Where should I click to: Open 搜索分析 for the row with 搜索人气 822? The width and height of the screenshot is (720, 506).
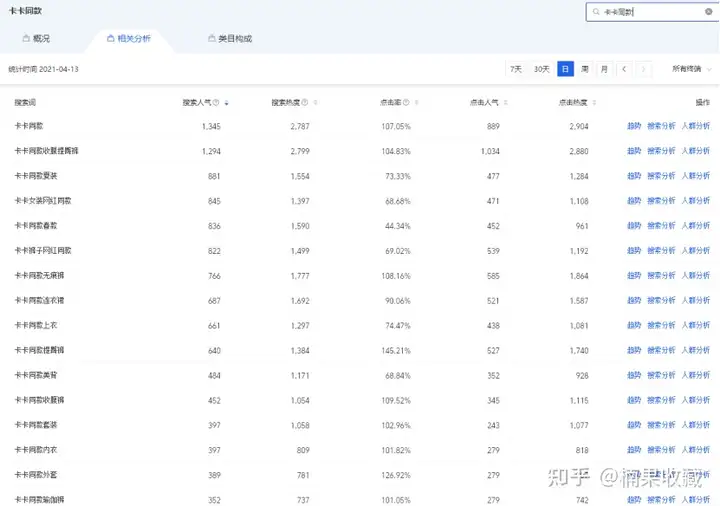click(x=661, y=250)
